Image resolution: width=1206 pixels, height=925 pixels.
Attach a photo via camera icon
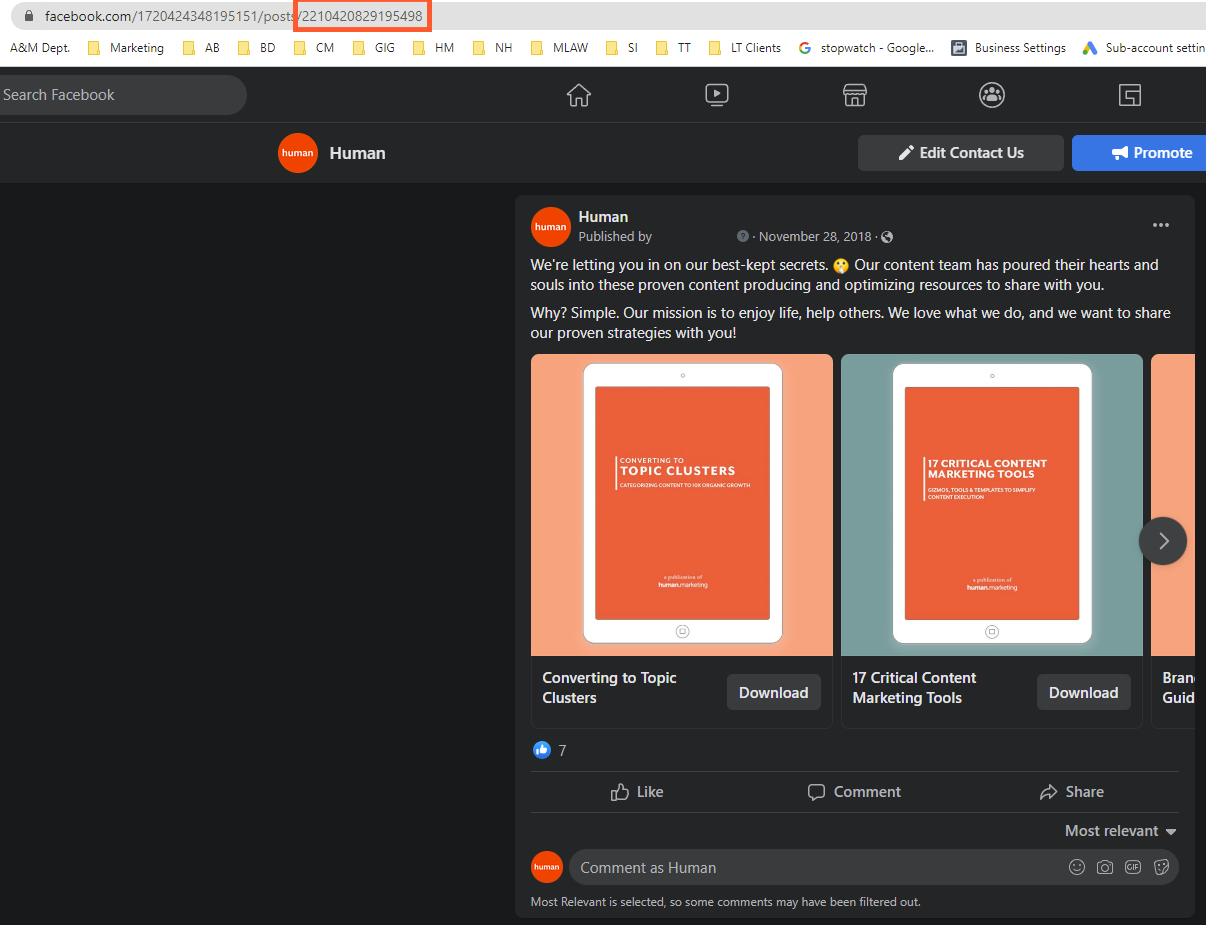coord(1105,867)
